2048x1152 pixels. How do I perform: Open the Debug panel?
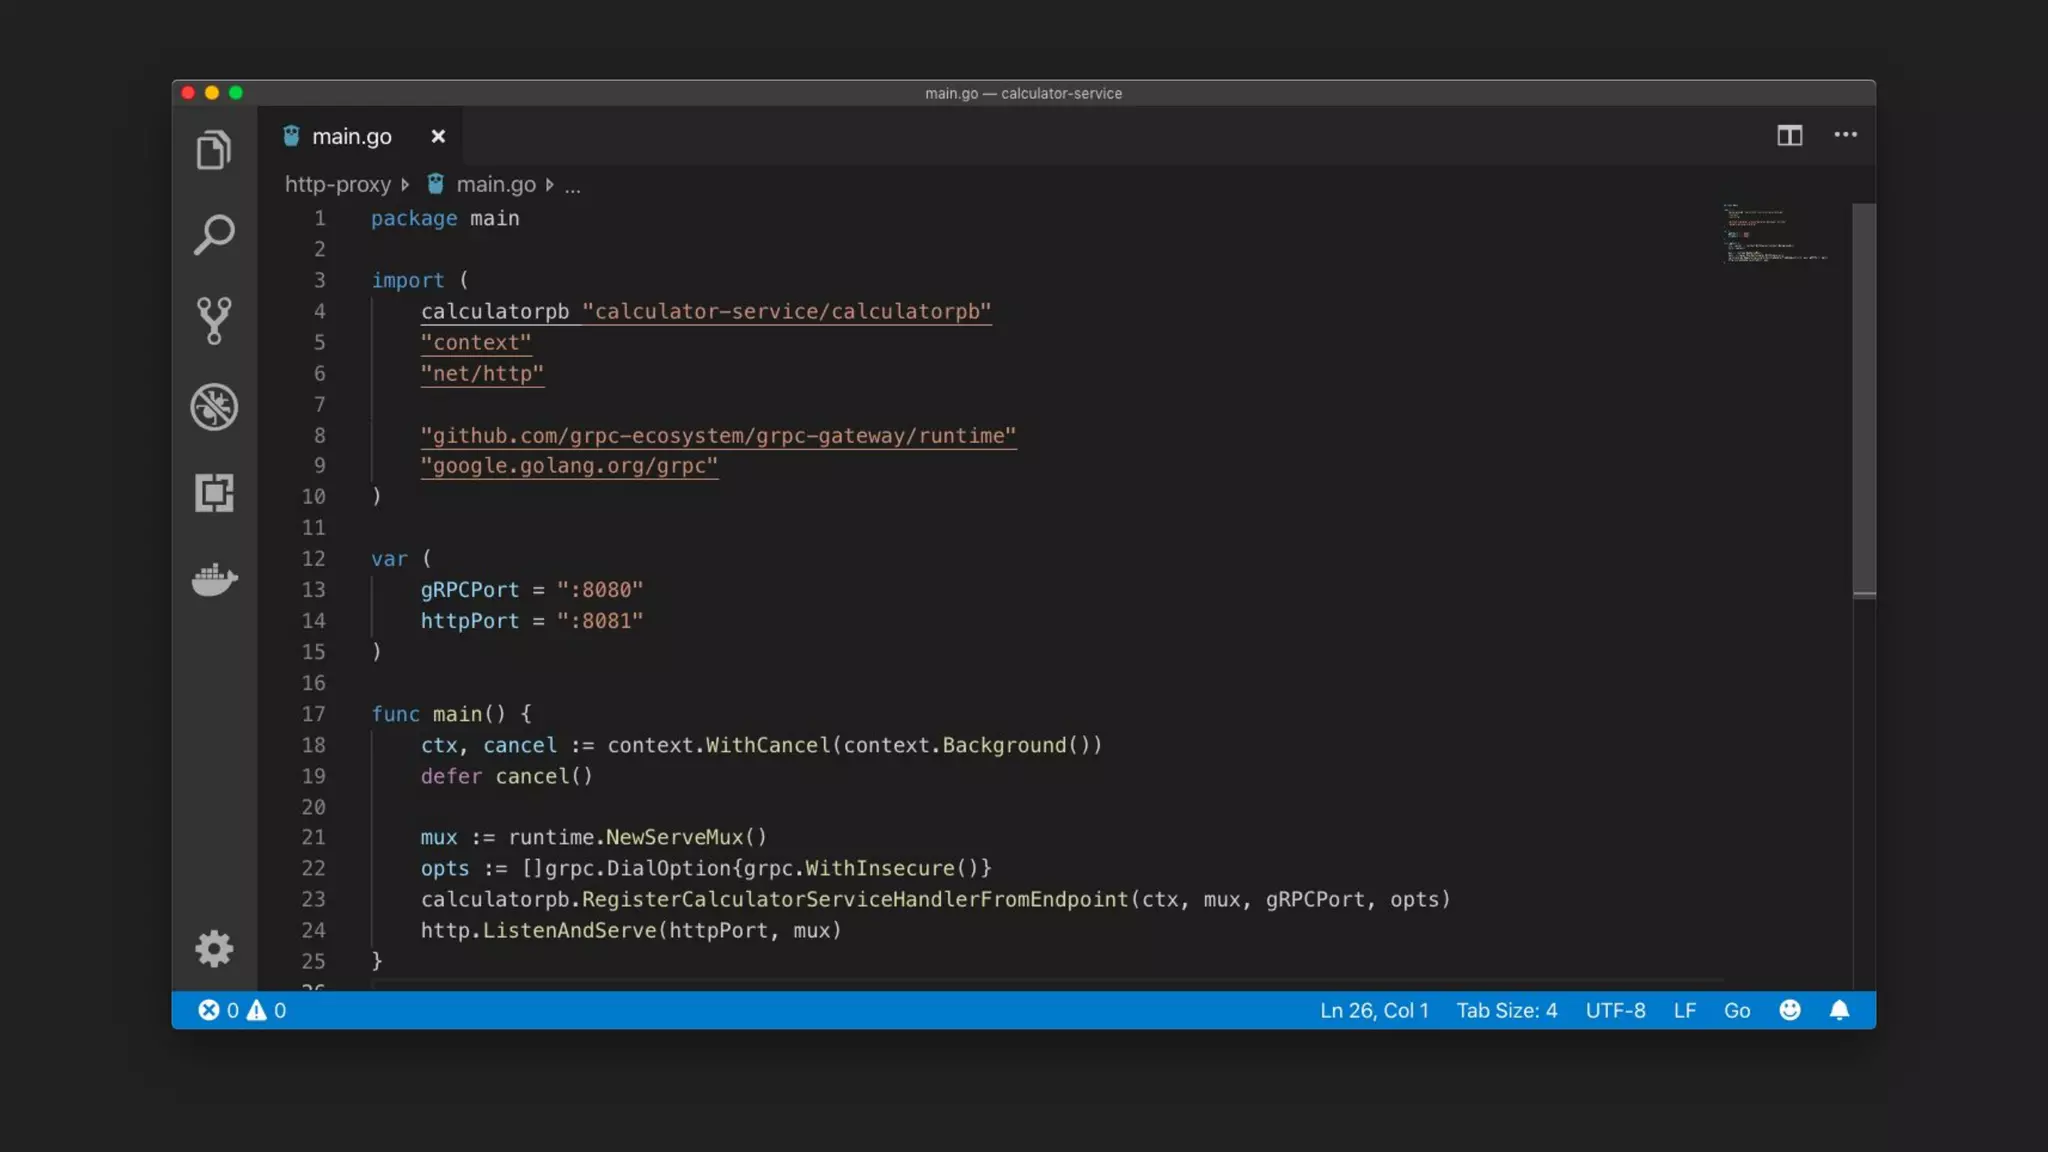coord(214,407)
